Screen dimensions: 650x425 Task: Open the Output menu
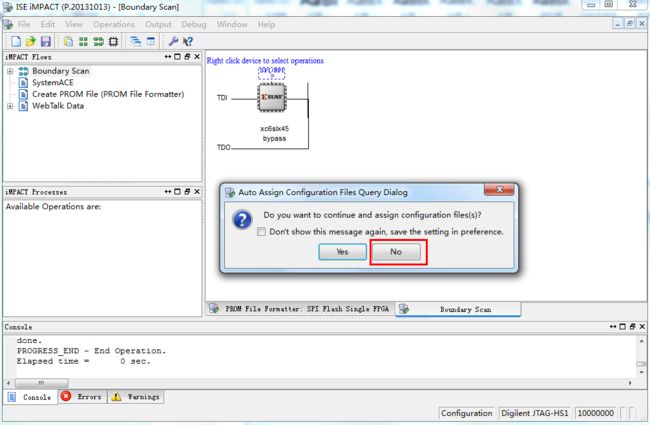click(158, 24)
